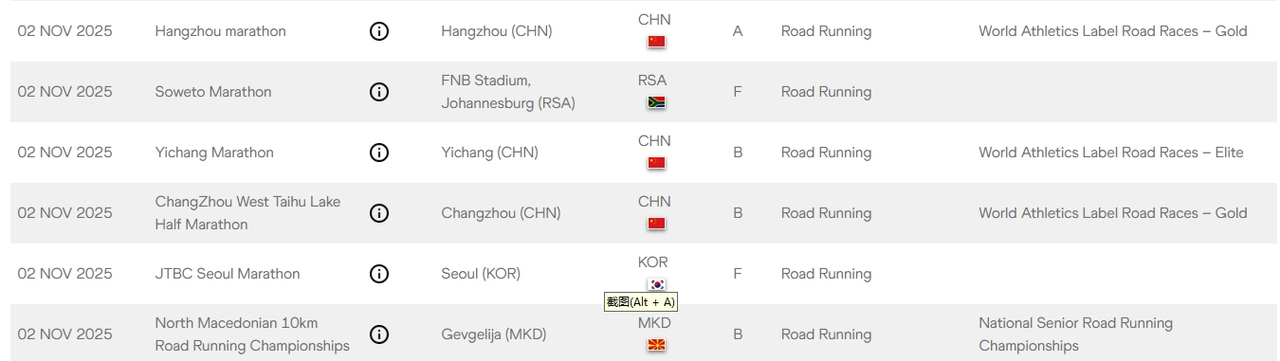Click North Macedonia flag in Gevgelija row
Viewport: 1280px width, 361px height.
656,345
